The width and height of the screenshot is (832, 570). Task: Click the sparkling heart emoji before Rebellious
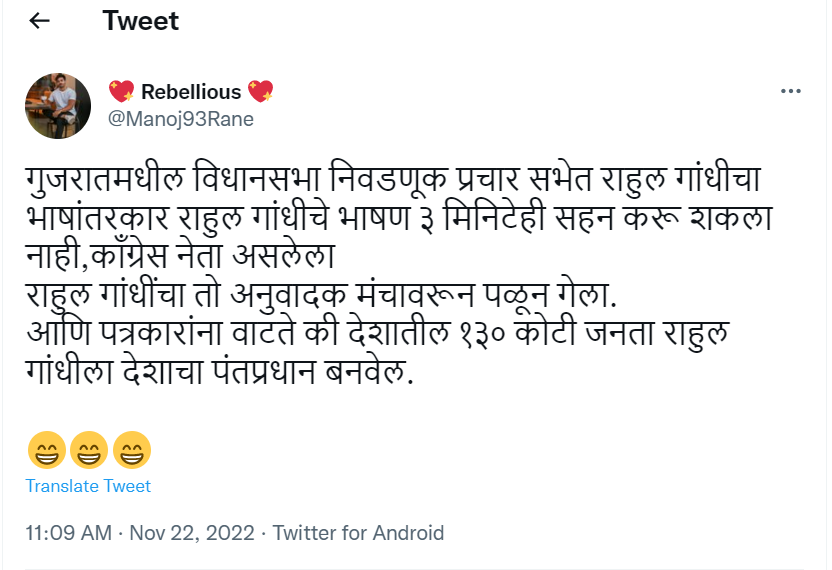(121, 92)
